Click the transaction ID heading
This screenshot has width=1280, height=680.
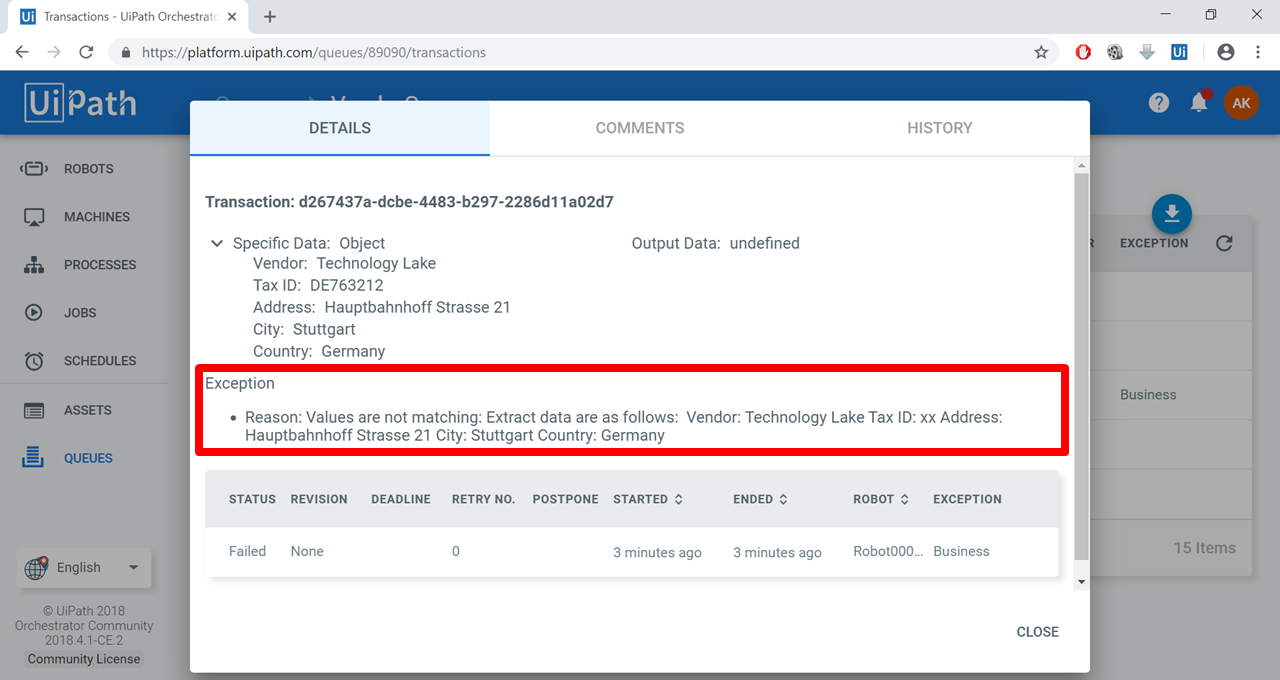[x=409, y=202]
